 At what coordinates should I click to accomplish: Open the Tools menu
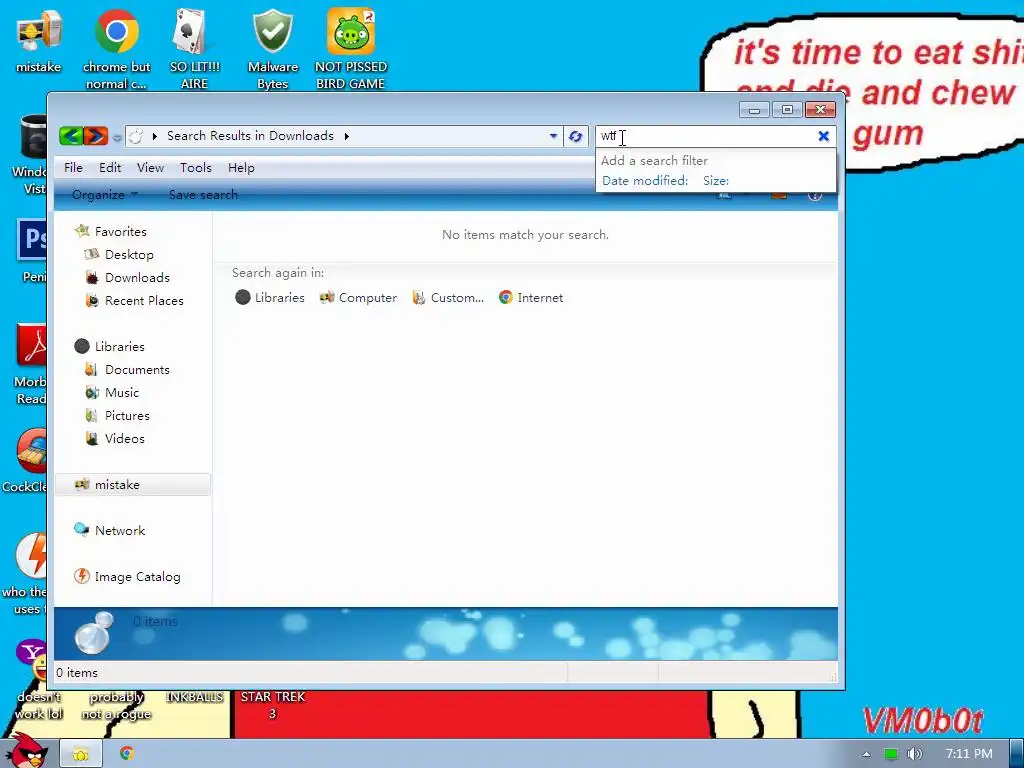click(196, 168)
